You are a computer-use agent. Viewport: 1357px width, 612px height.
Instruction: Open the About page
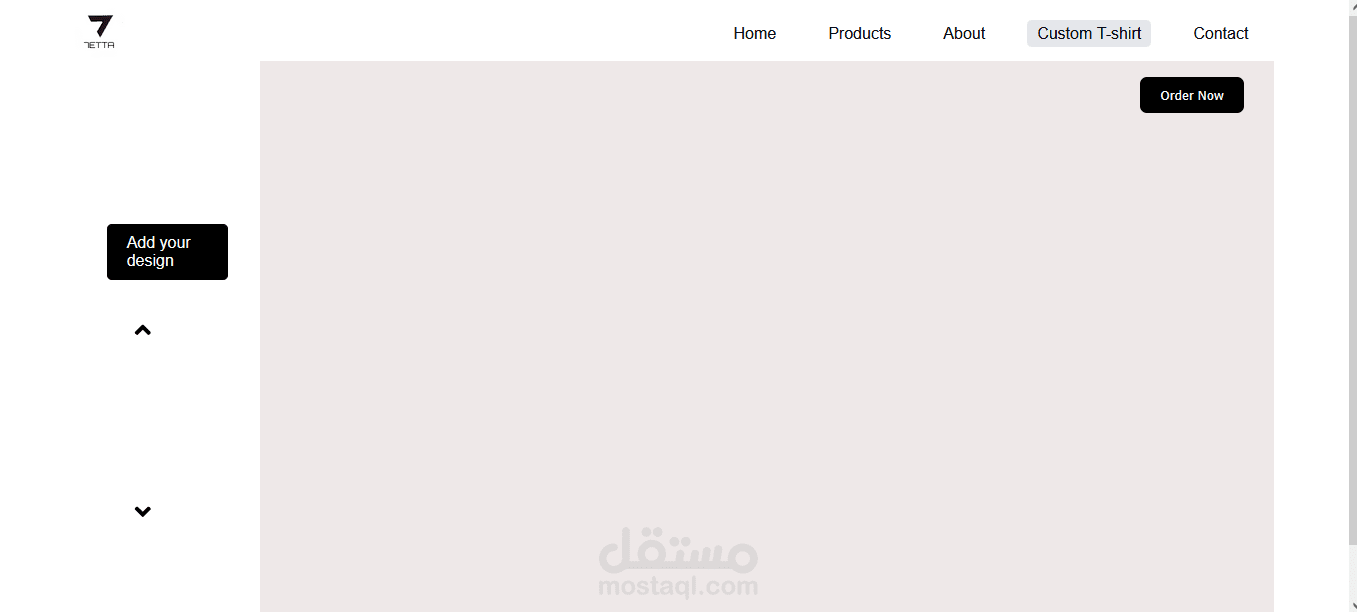(x=964, y=33)
